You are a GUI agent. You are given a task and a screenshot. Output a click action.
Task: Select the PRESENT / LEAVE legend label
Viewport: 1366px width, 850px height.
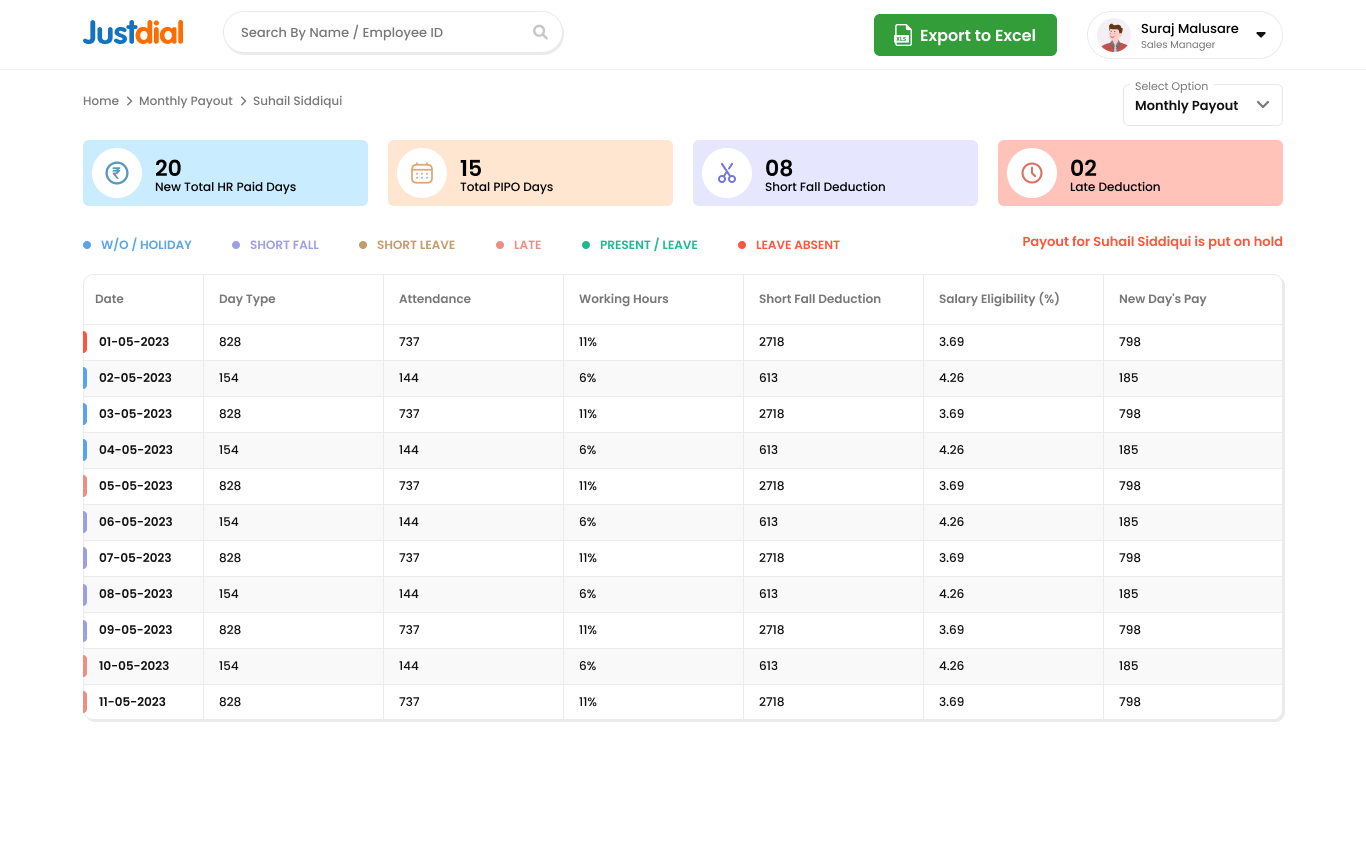[x=649, y=245]
